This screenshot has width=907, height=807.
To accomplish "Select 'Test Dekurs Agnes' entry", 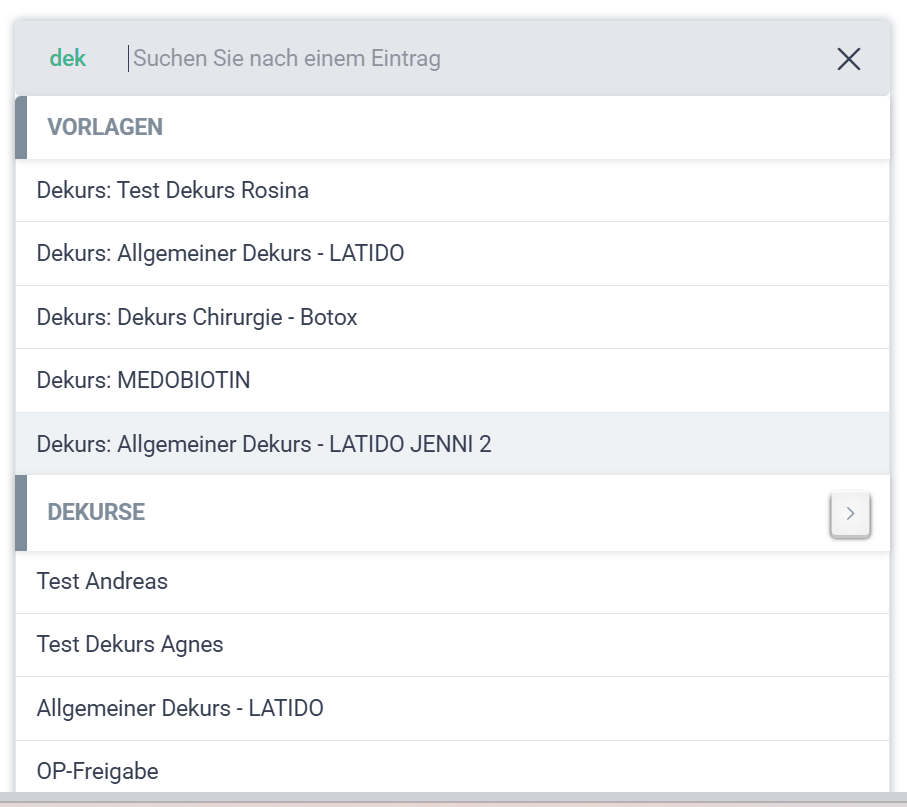I will point(130,645).
